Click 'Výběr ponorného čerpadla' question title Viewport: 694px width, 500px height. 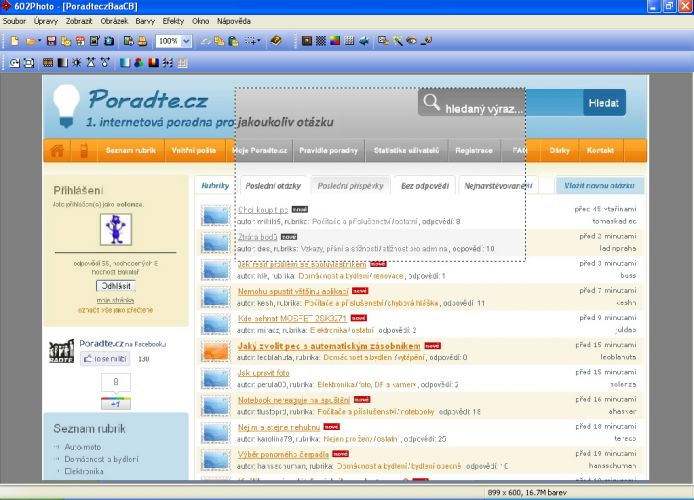pyautogui.click(x=283, y=454)
